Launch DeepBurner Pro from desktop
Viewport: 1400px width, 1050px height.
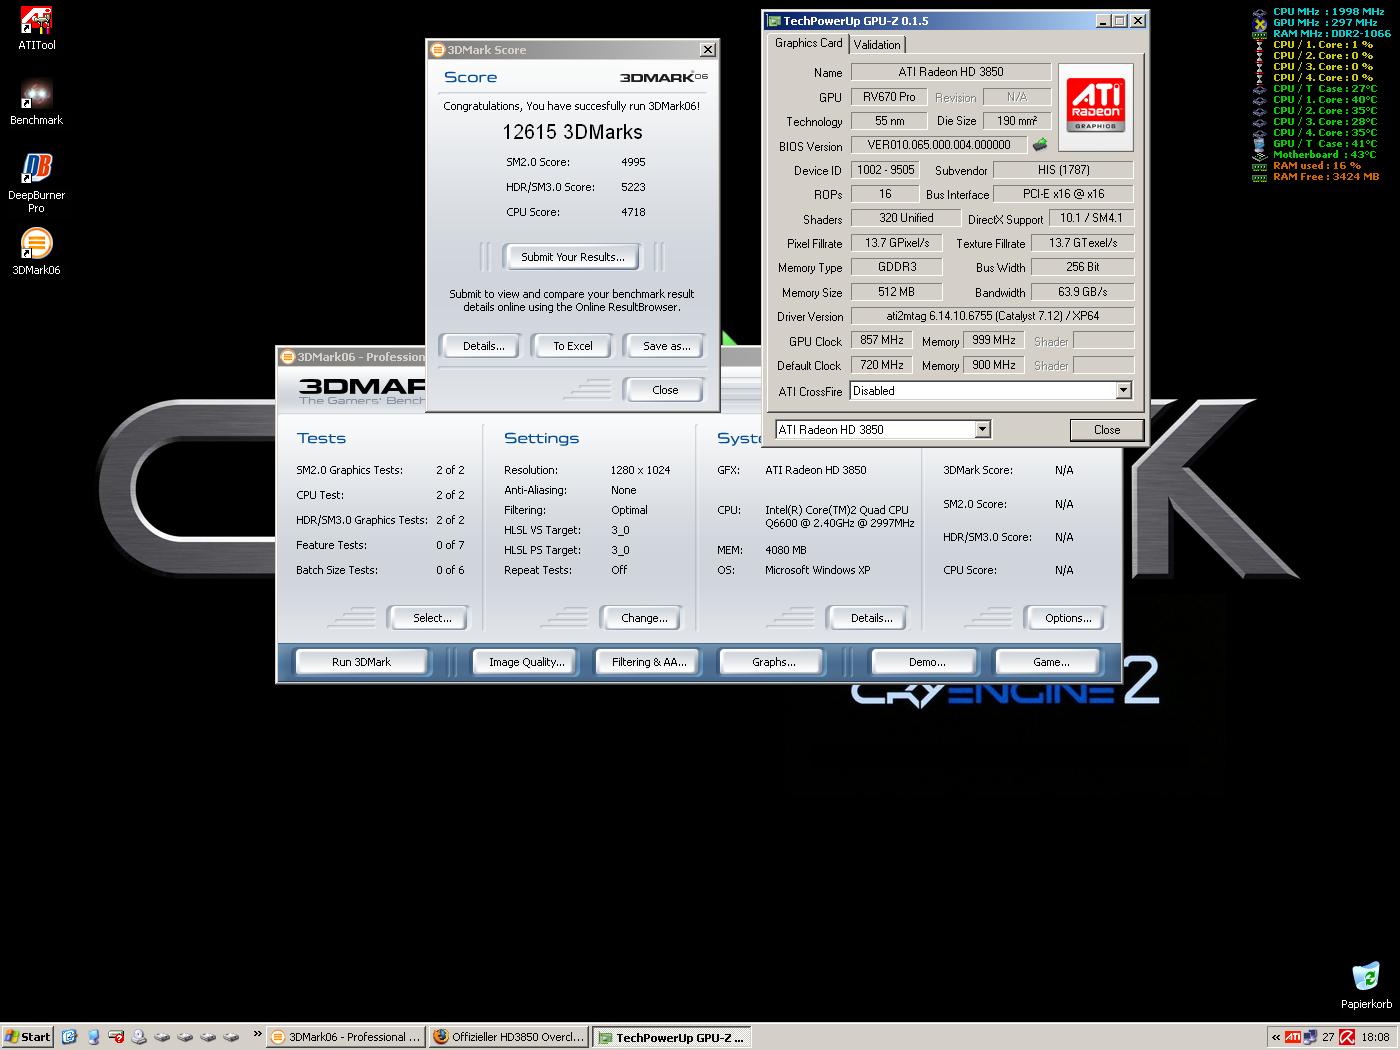click(37, 183)
